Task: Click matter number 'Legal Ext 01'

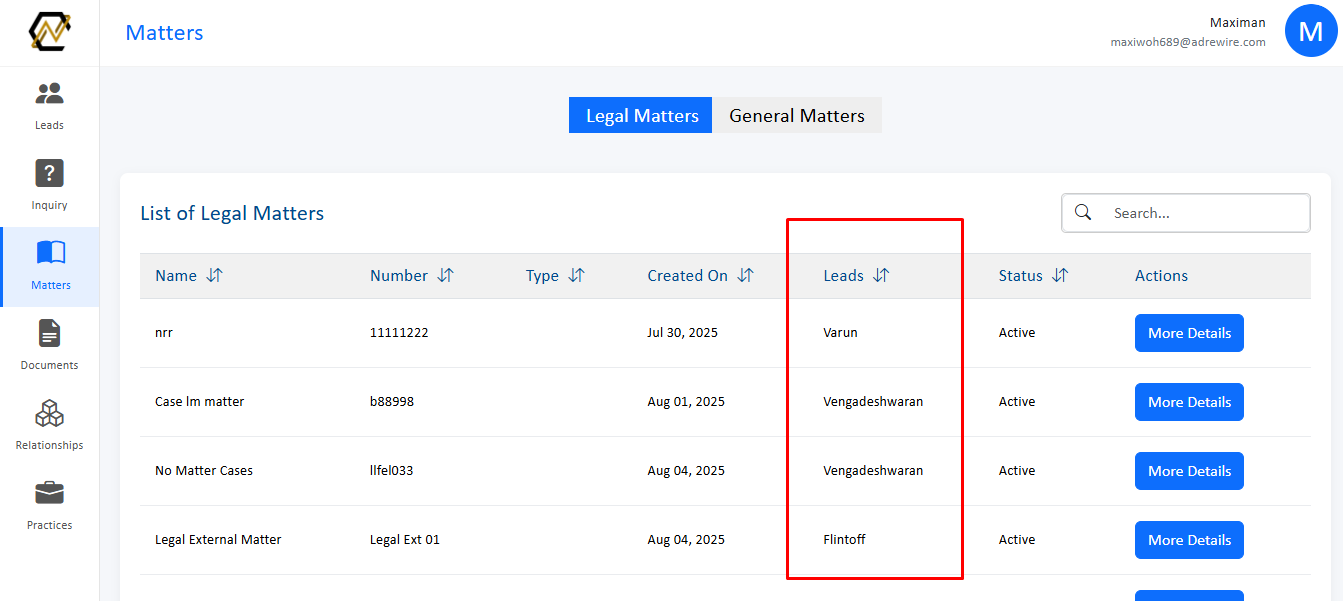Action: pos(405,540)
